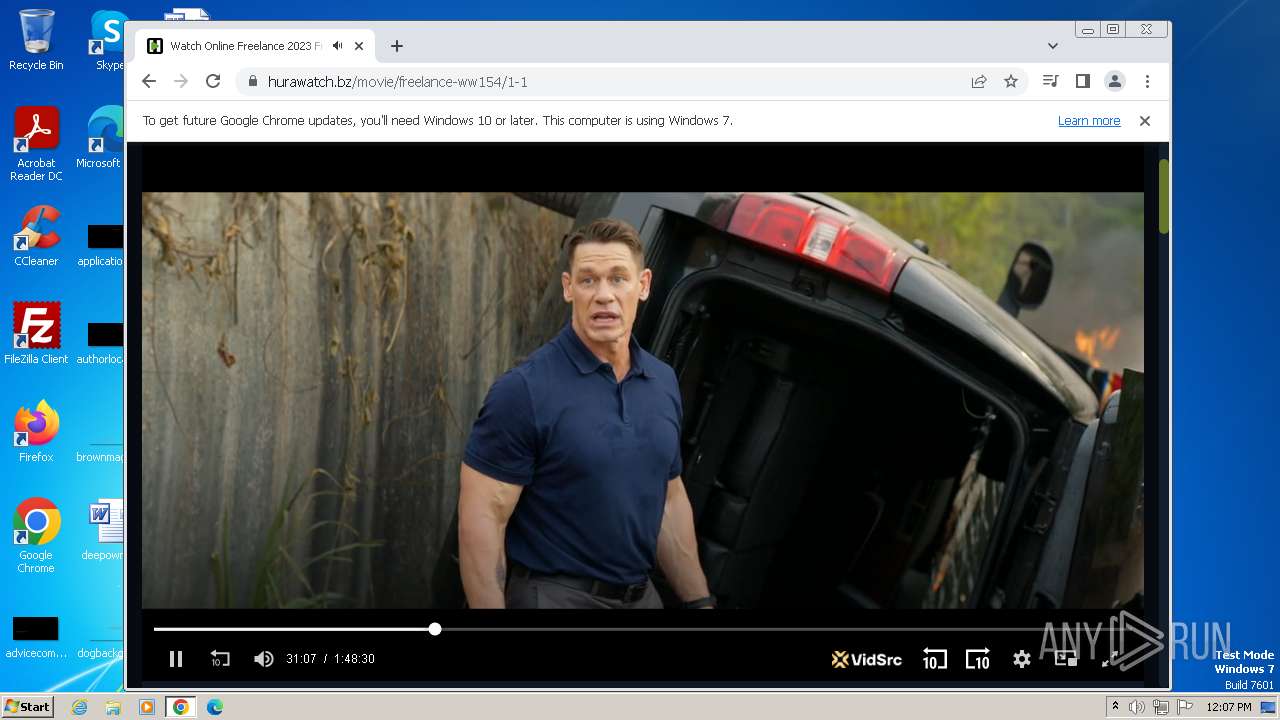Screen dimensions: 1280x720
Task: Switch to Chrome in taskbar
Action: pyautogui.click(x=180, y=707)
